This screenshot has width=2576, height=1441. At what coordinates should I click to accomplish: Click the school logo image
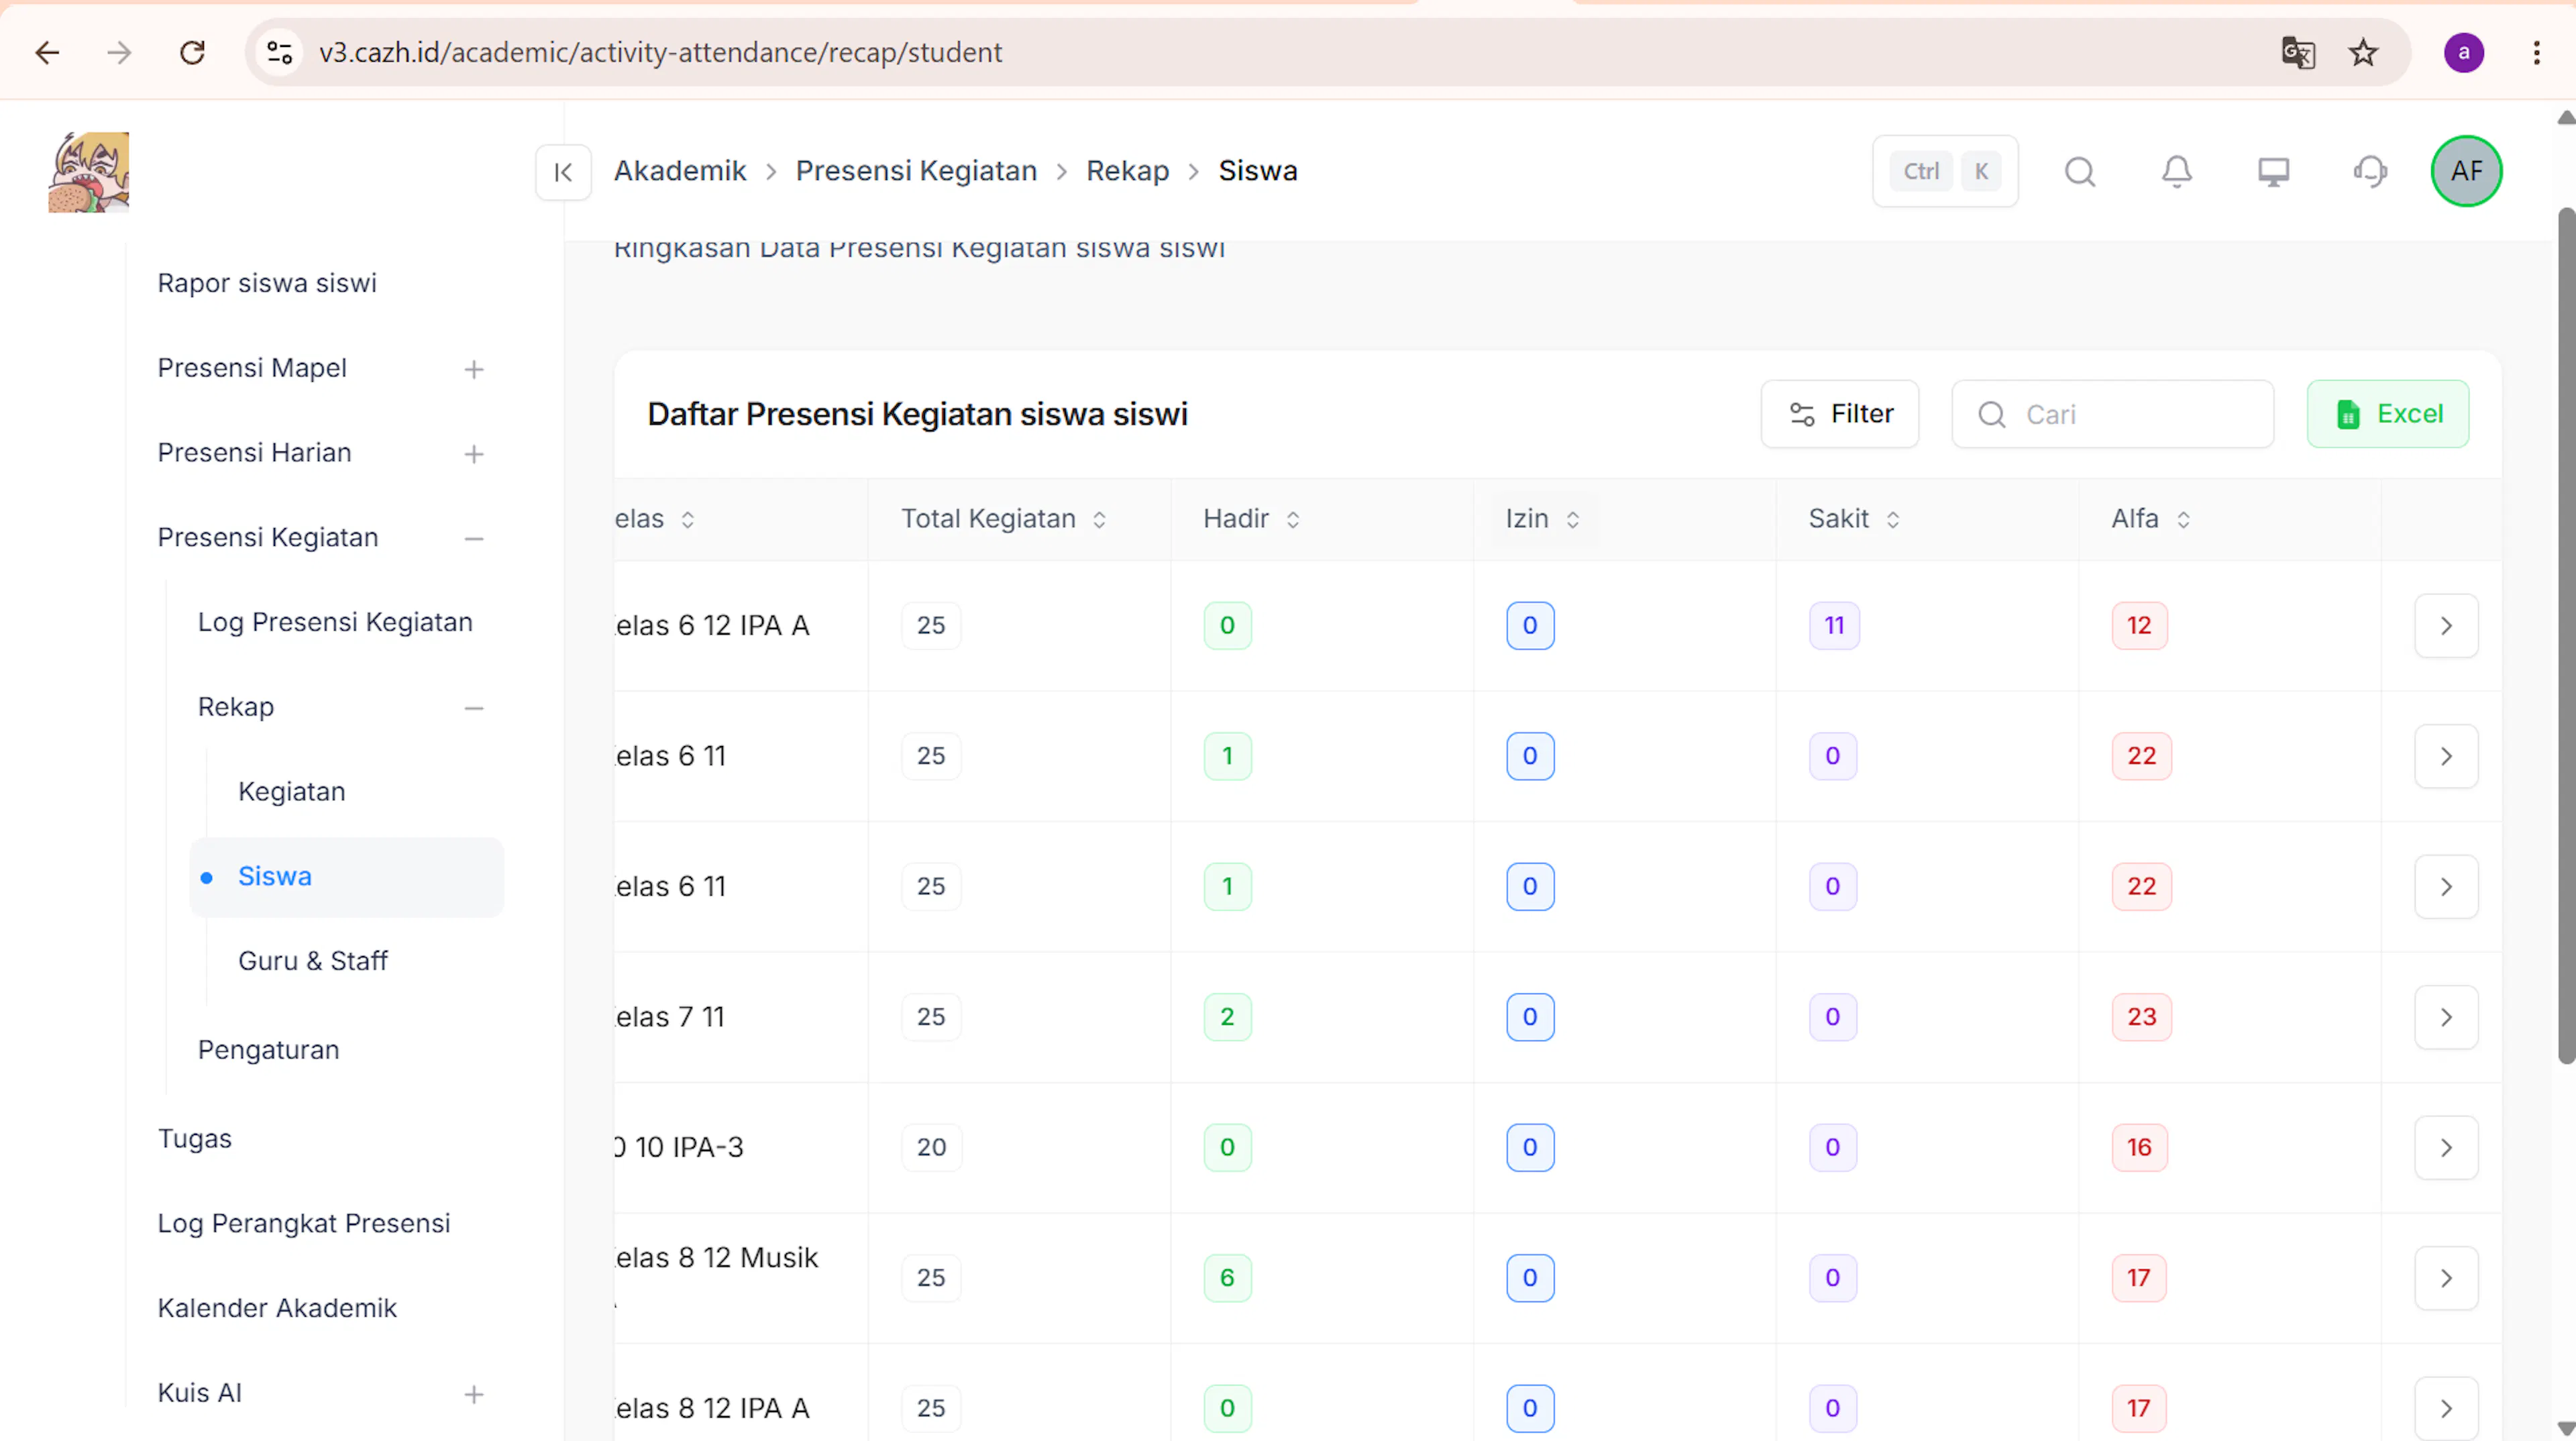[x=89, y=172]
